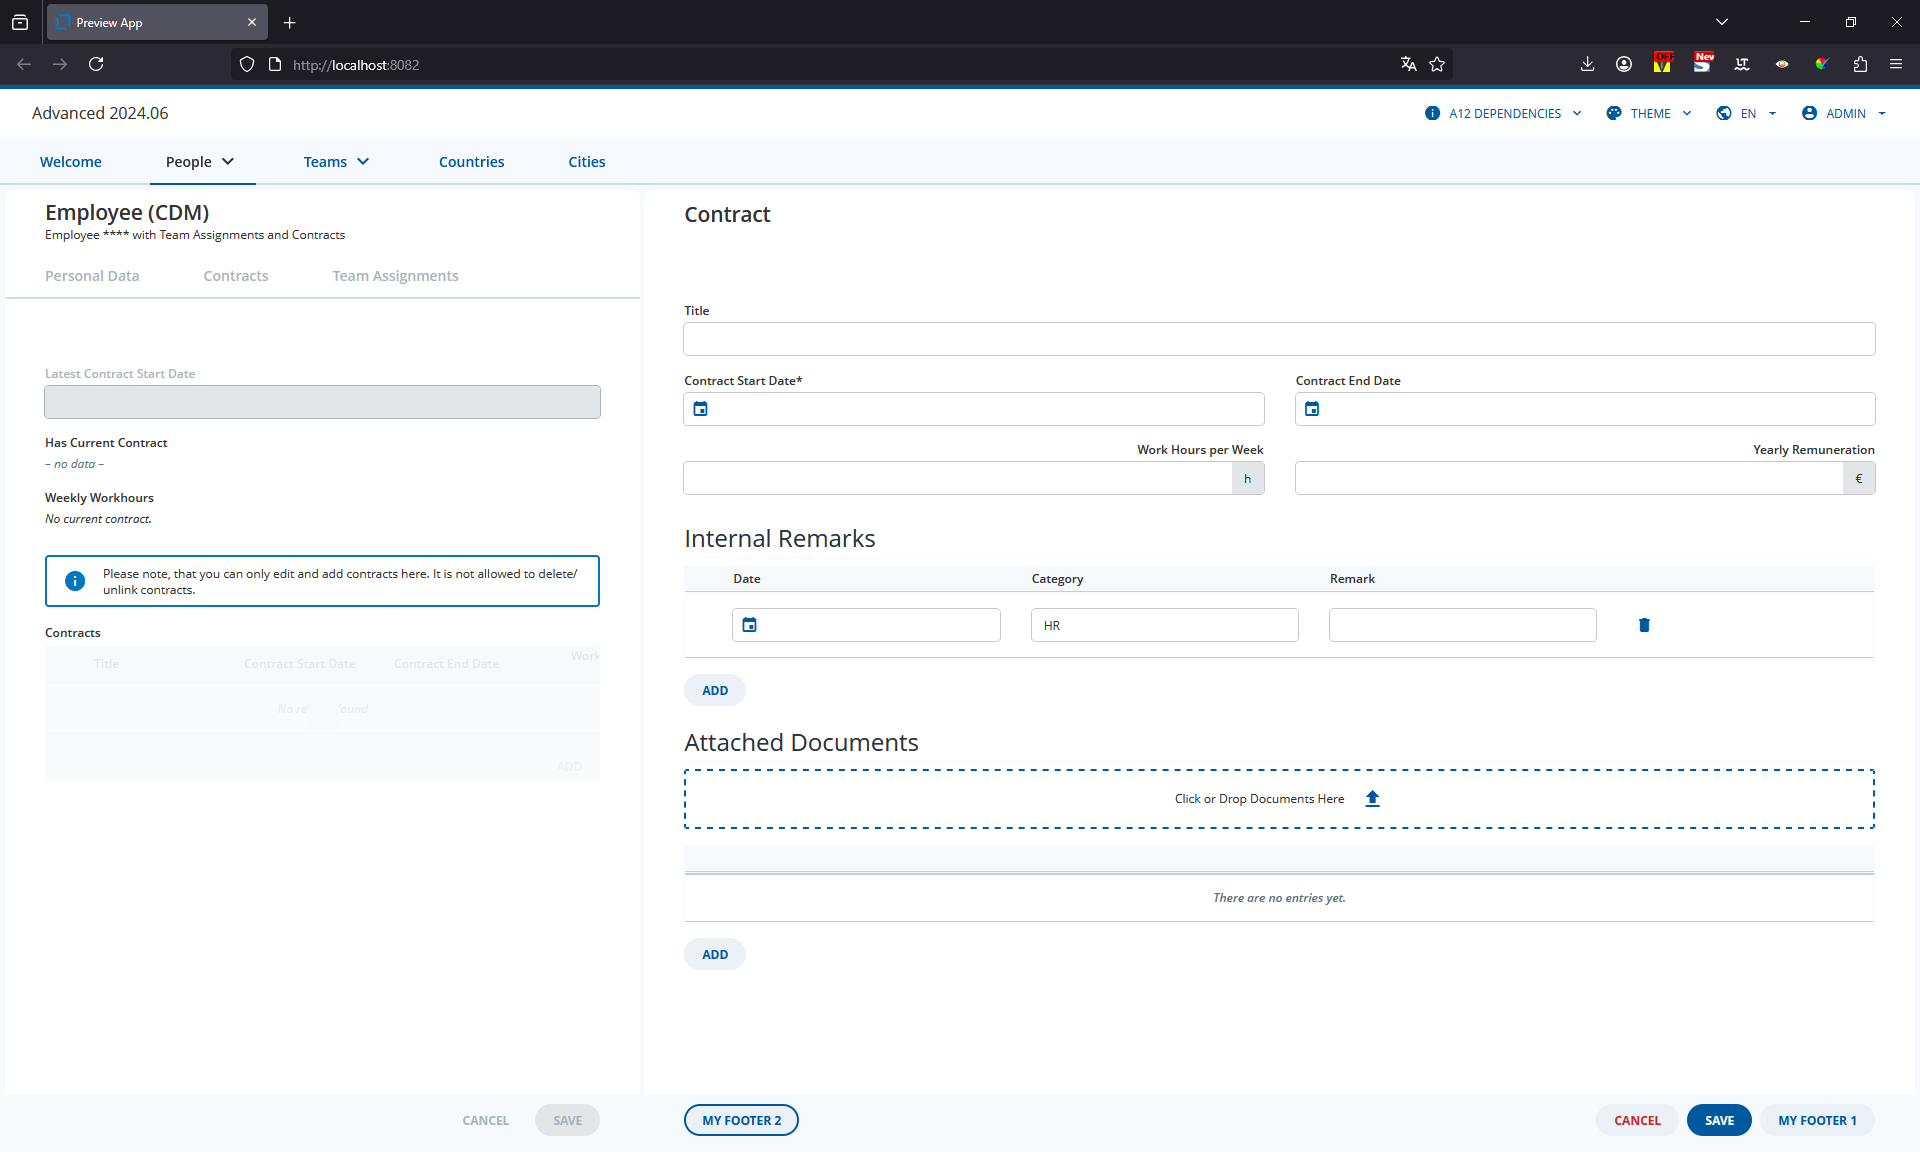Expand the A12 Dependencies dropdown
Screen dimensions: 1920x1152
[x=1503, y=113]
